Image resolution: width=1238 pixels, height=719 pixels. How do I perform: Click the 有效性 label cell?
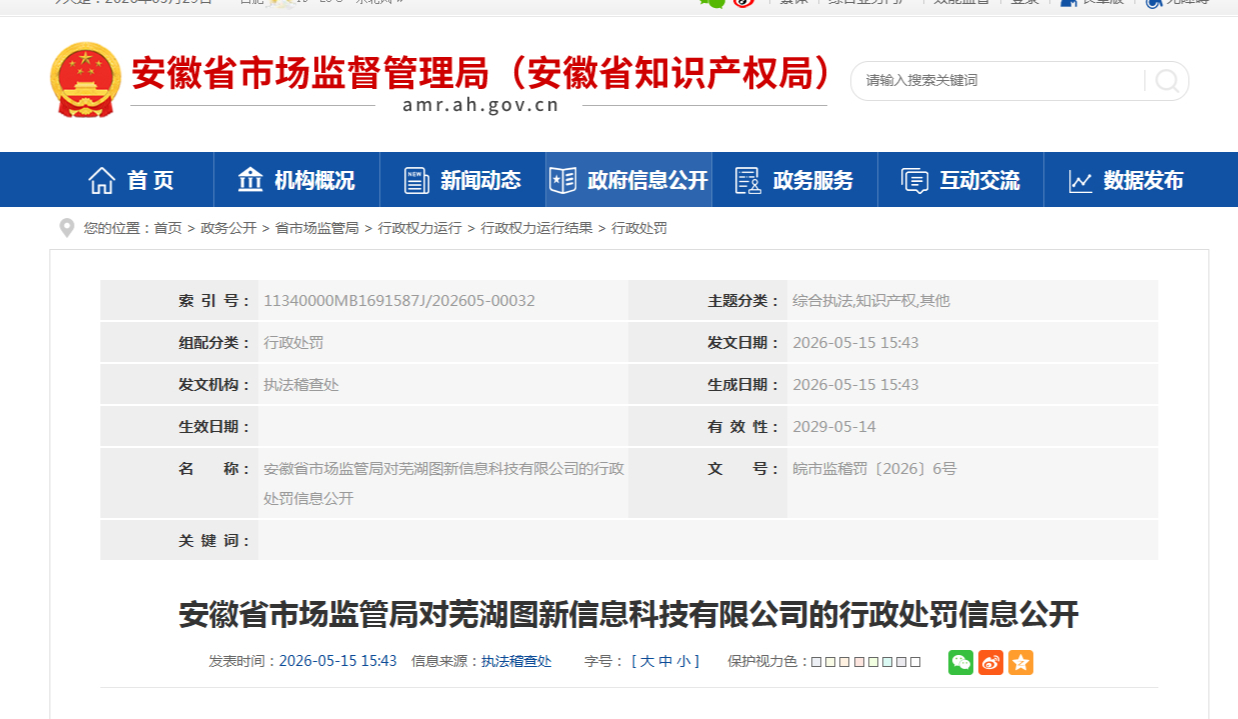pos(708,426)
